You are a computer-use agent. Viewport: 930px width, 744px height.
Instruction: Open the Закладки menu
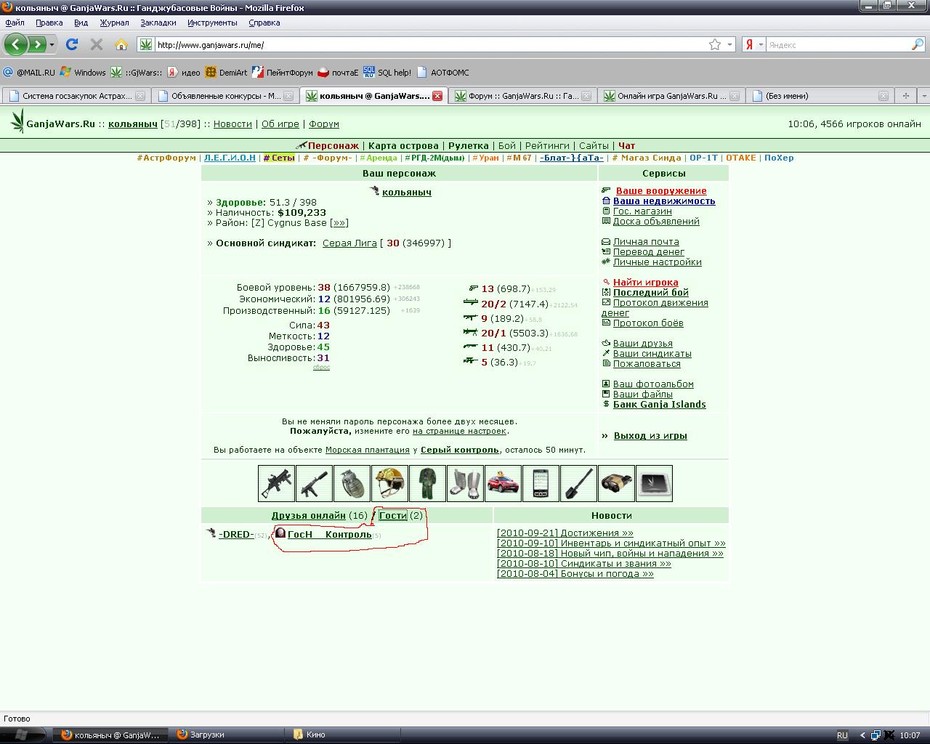[x=158, y=23]
